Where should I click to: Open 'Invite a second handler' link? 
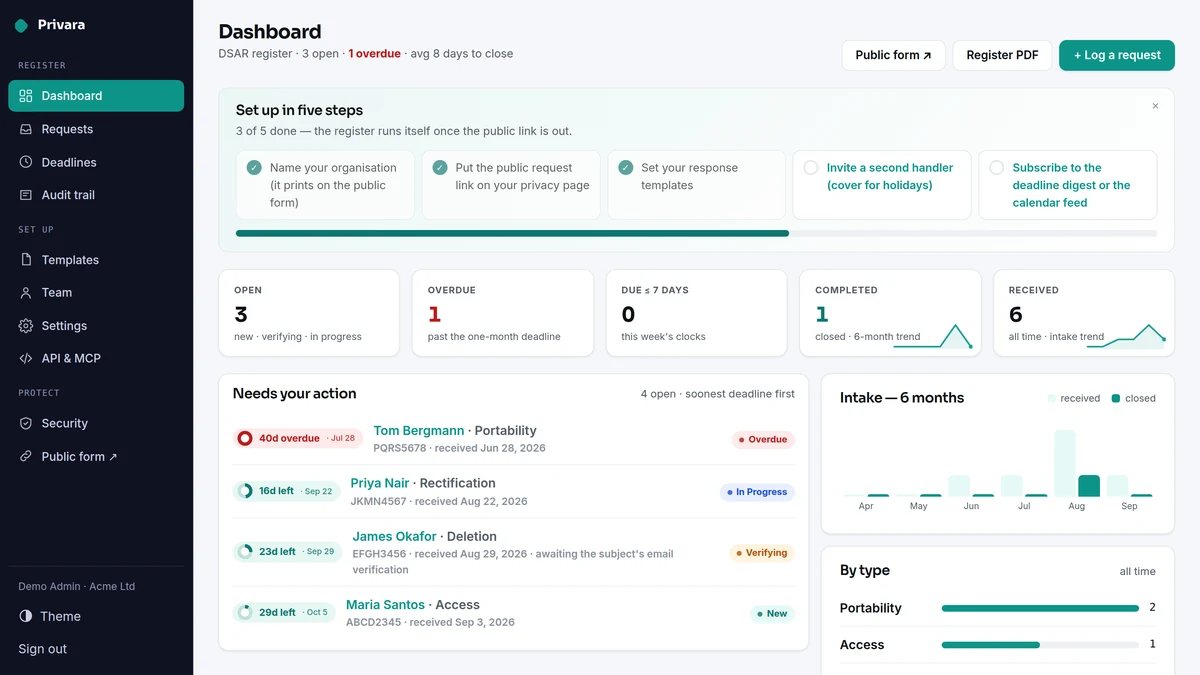coord(890,176)
